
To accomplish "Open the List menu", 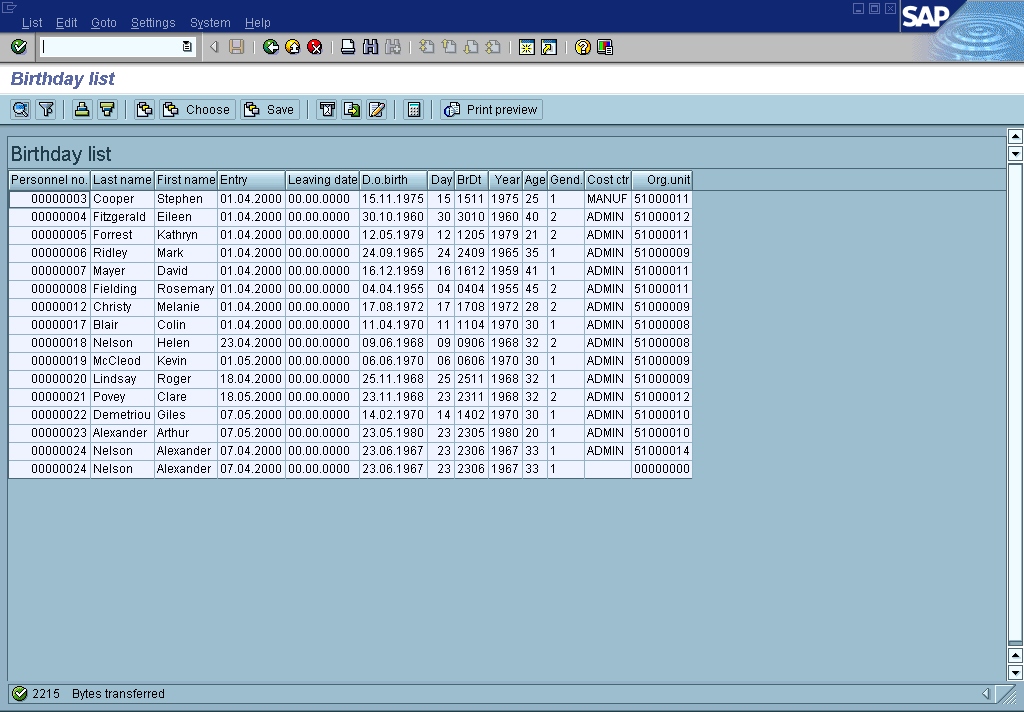I will (32, 23).
